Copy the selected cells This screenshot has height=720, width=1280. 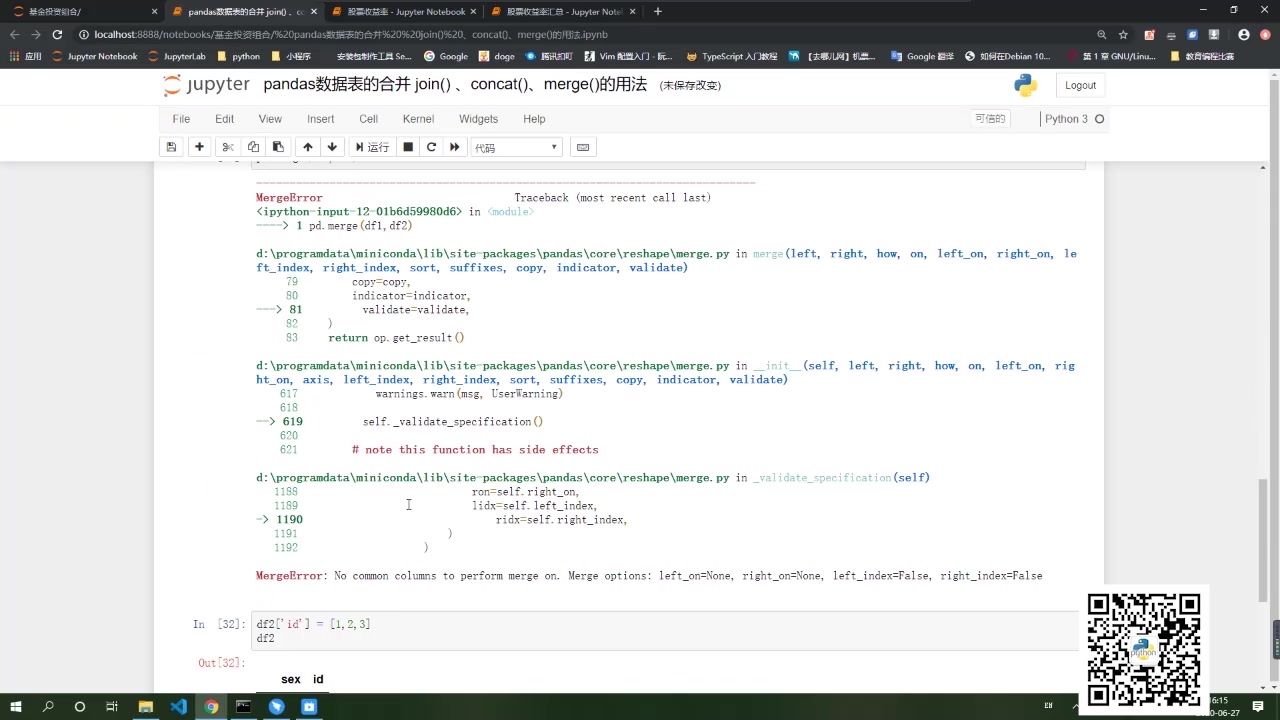253,147
